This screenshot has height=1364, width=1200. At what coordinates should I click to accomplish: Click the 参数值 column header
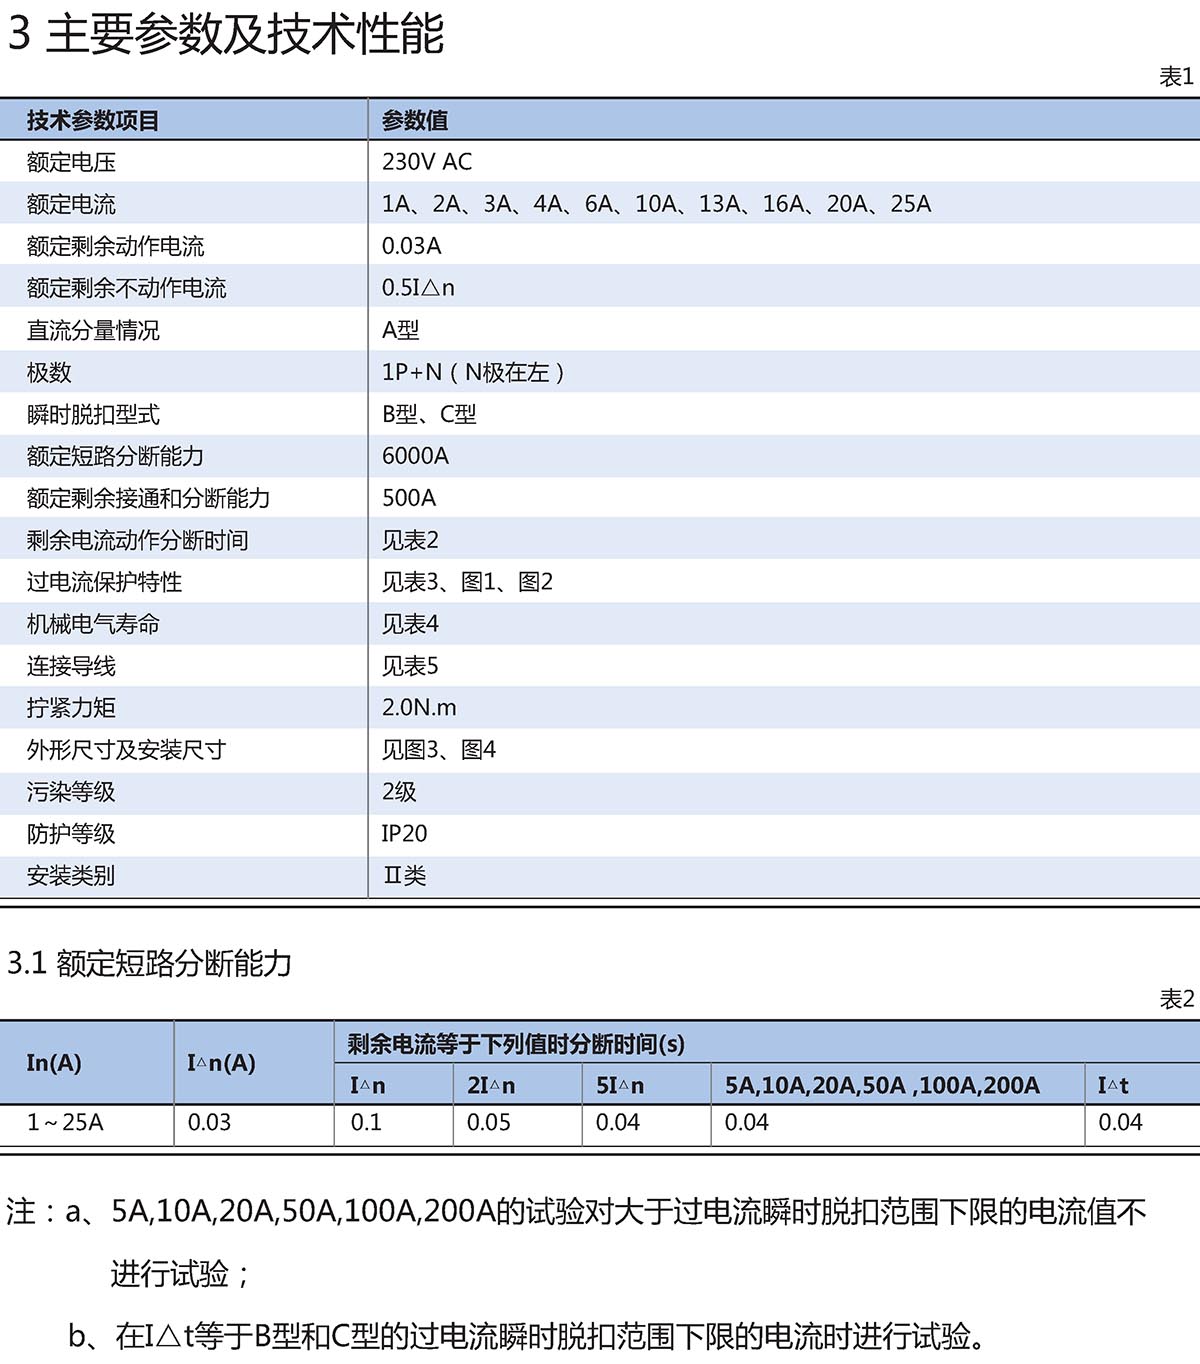(x=415, y=121)
